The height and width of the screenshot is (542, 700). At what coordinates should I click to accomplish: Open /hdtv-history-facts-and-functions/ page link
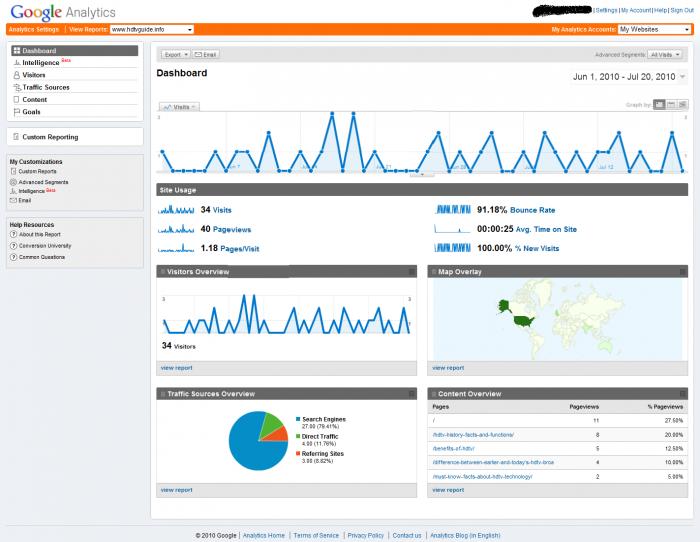(x=473, y=434)
